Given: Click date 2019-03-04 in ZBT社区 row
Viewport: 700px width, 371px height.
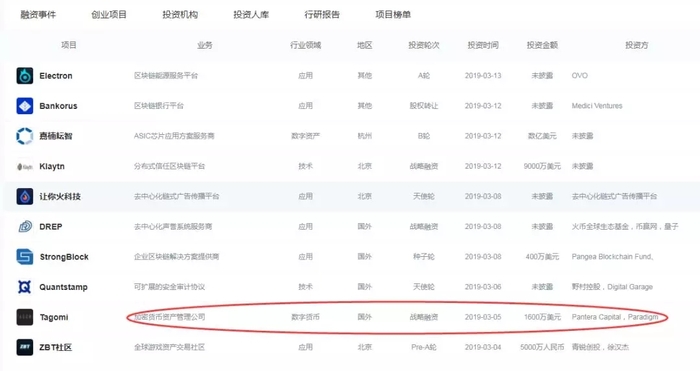Looking at the screenshot, I should pyautogui.click(x=483, y=347).
